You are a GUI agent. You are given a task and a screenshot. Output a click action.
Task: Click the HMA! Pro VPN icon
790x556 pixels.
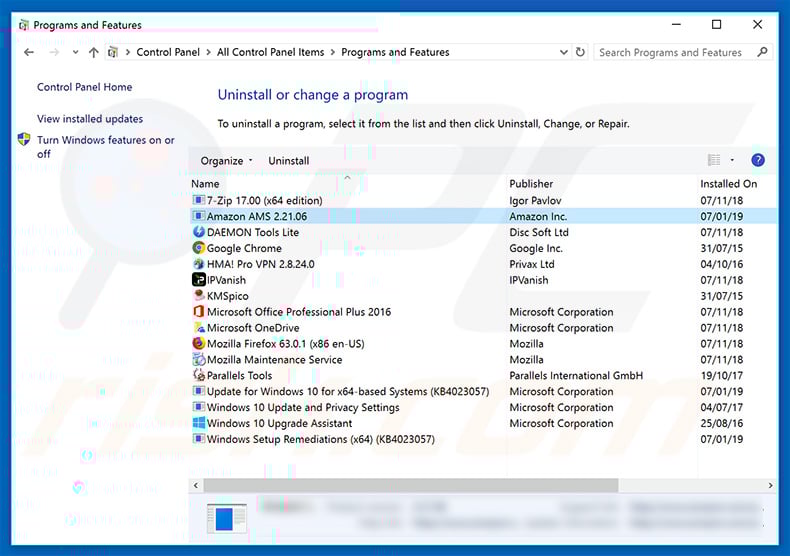pyautogui.click(x=199, y=264)
